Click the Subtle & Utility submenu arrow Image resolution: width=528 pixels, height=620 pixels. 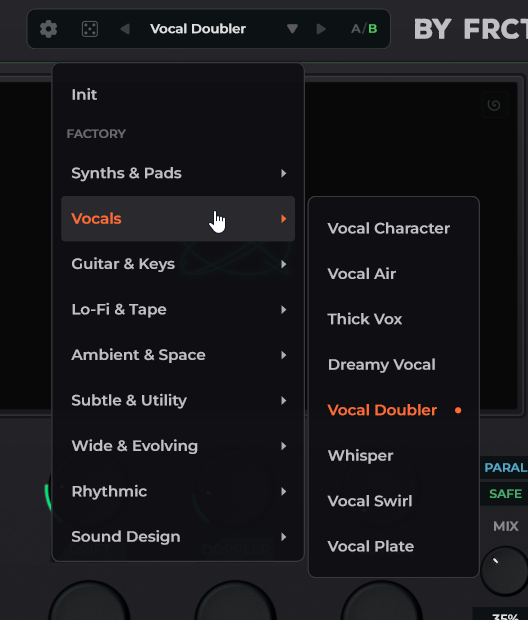click(x=283, y=401)
